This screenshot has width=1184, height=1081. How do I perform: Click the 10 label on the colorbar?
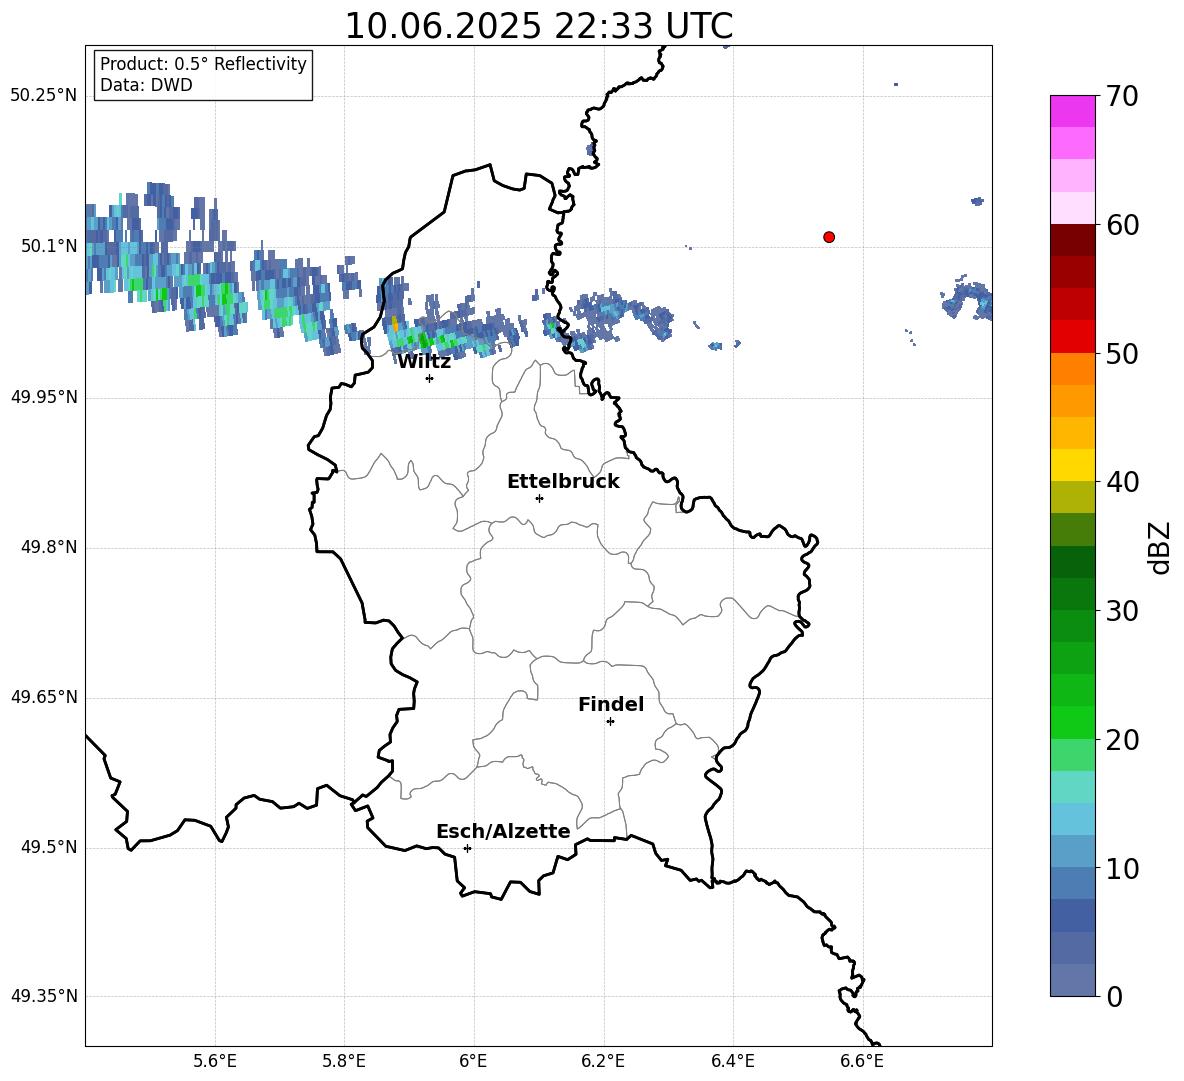tap(1122, 869)
